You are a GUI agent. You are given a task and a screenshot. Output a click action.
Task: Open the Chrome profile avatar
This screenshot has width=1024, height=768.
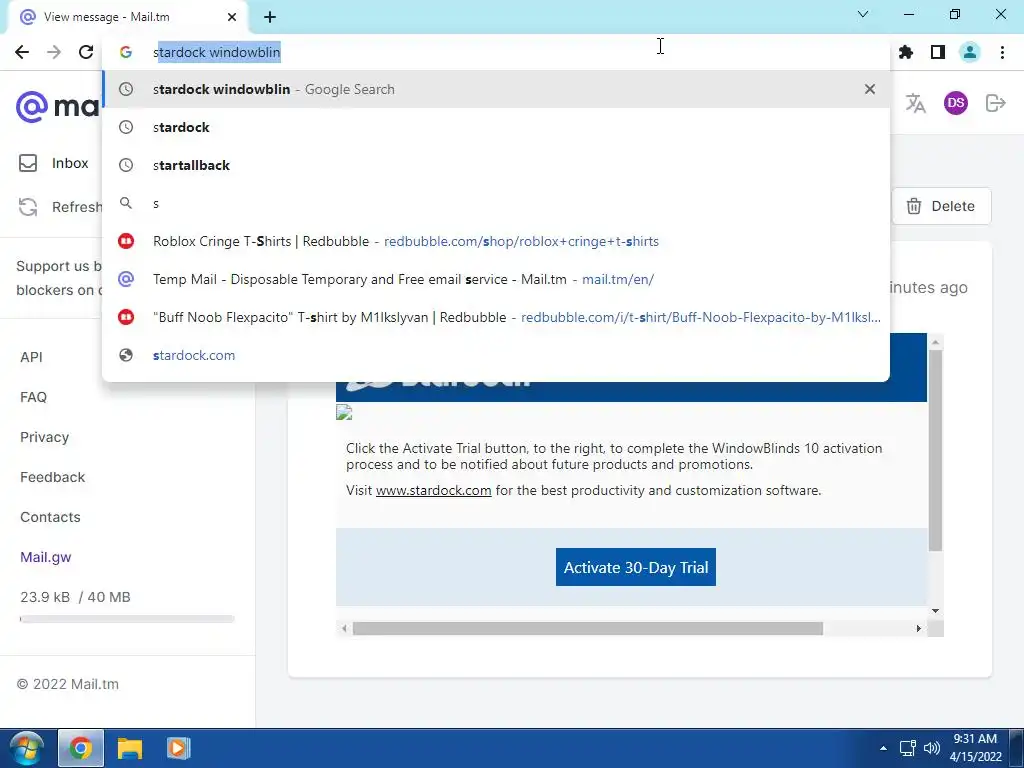[x=970, y=52]
